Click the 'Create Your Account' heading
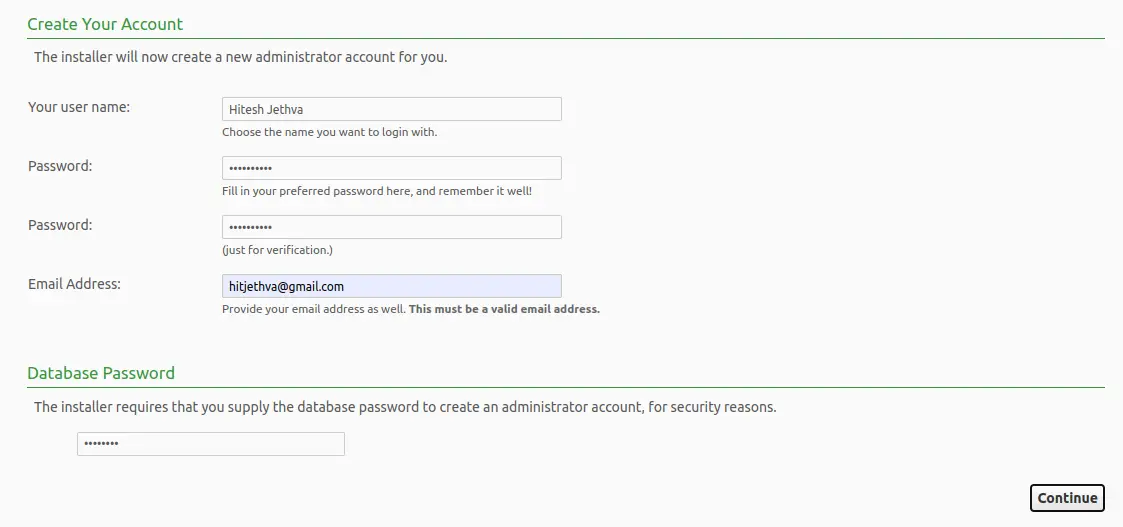This screenshot has height=527, width=1123. point(105,24)
